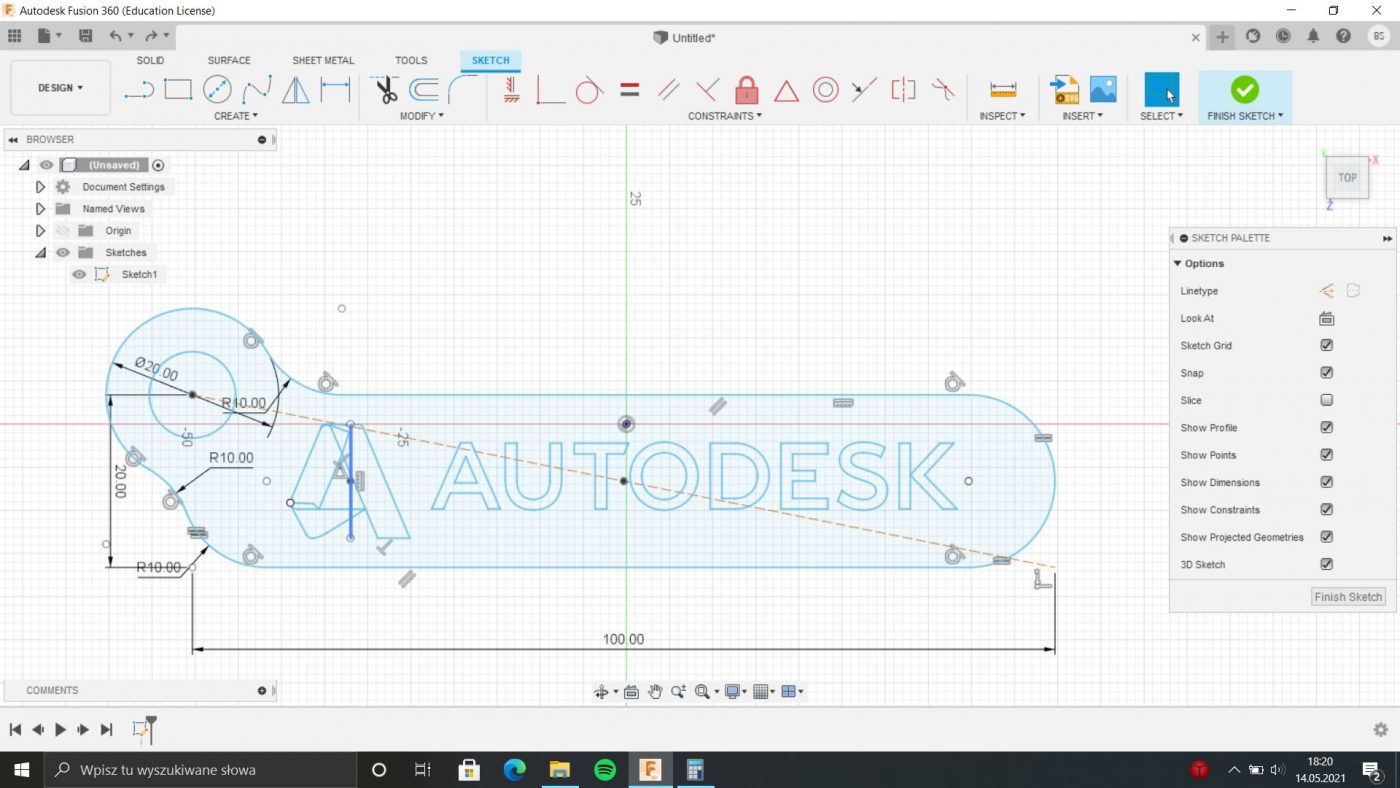This screenshot has height=788, width=1400.
Task: Activate the Fit Point Spline tool
Action: coord(257,90)
